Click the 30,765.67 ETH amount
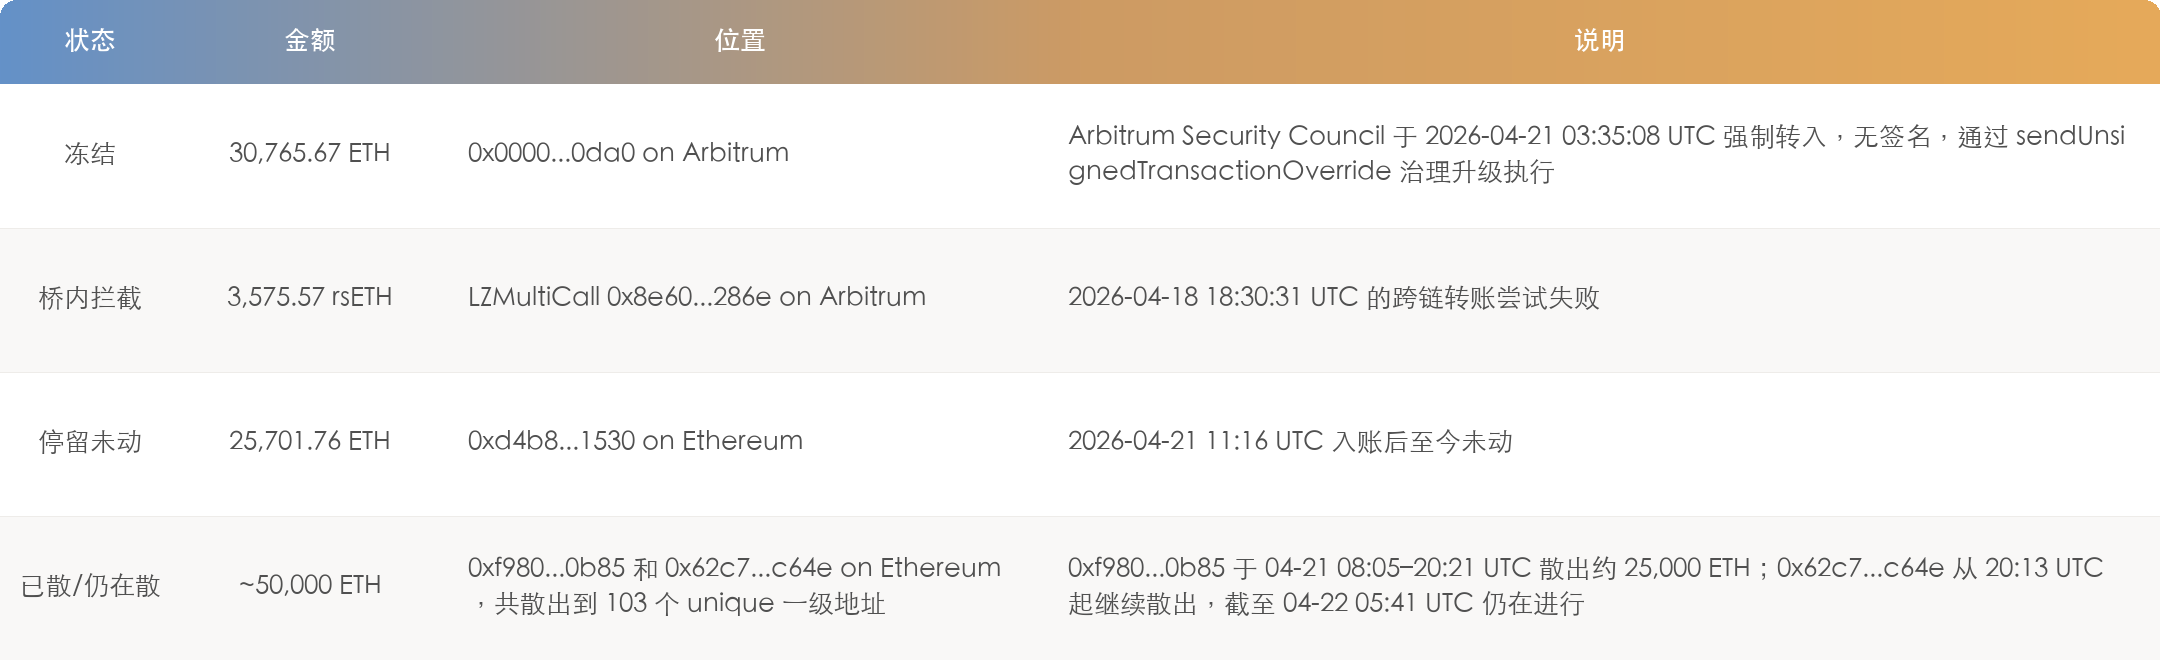Image resolution: width=2160 pixels, height=660 pixels. coord(309,153)
